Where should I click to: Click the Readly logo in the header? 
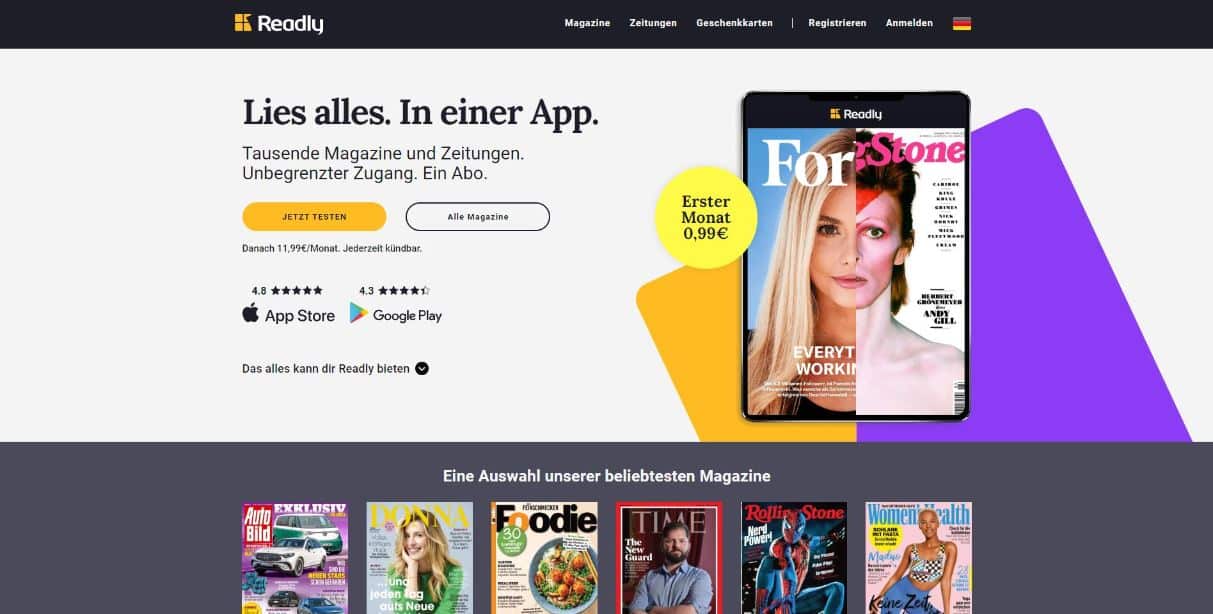click(279, 23)
